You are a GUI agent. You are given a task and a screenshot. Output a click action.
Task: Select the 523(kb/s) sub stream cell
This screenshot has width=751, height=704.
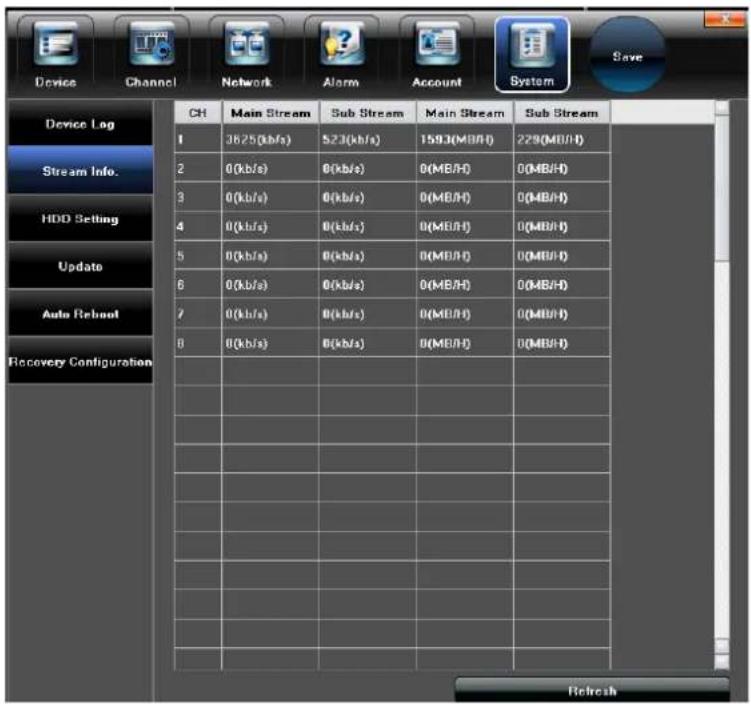click(367, 139)
